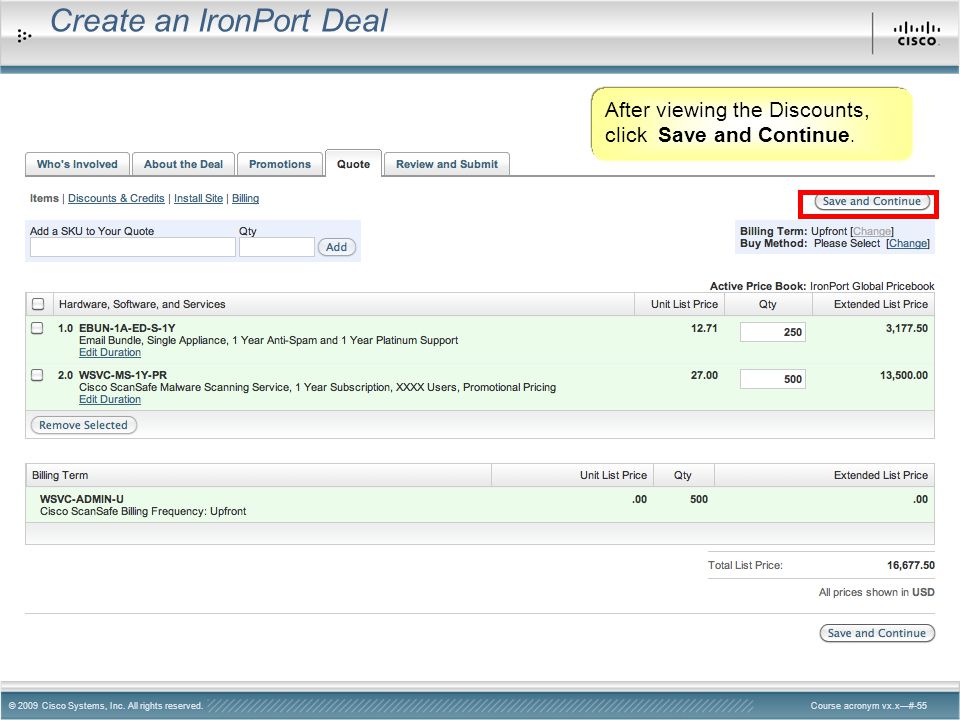960x720 pixels.
Task: Click Edit Duration under EBUN-1A-ED-S-1Y
Action: pos(110,353)
